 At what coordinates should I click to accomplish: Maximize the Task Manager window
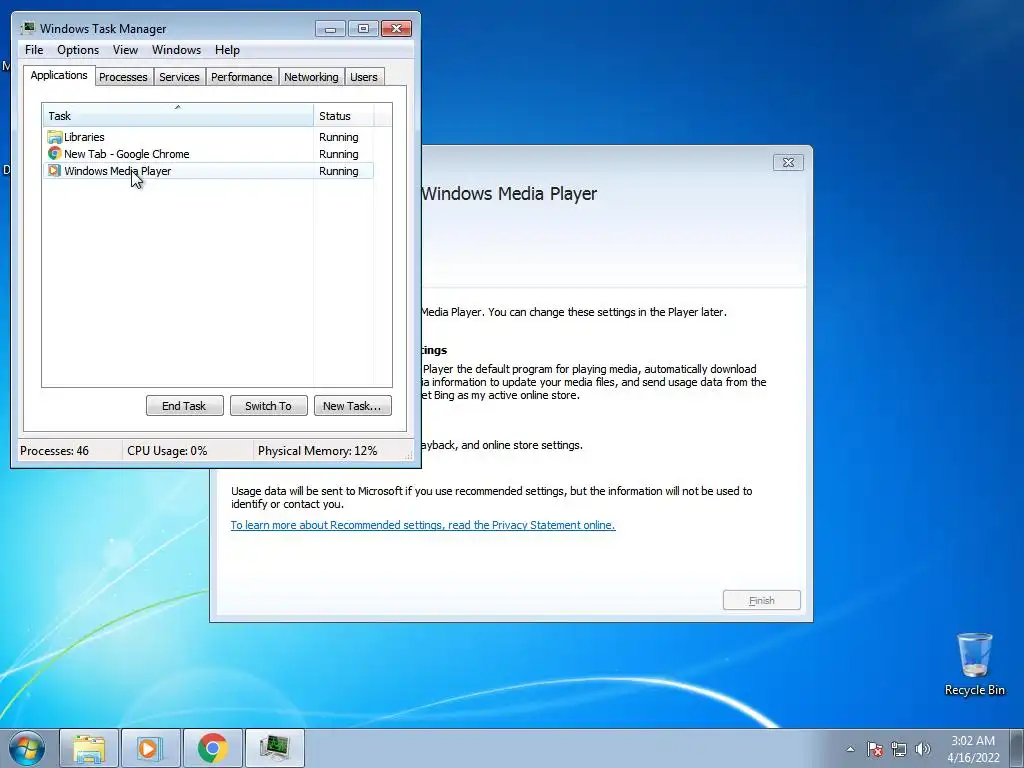point(363,29)
